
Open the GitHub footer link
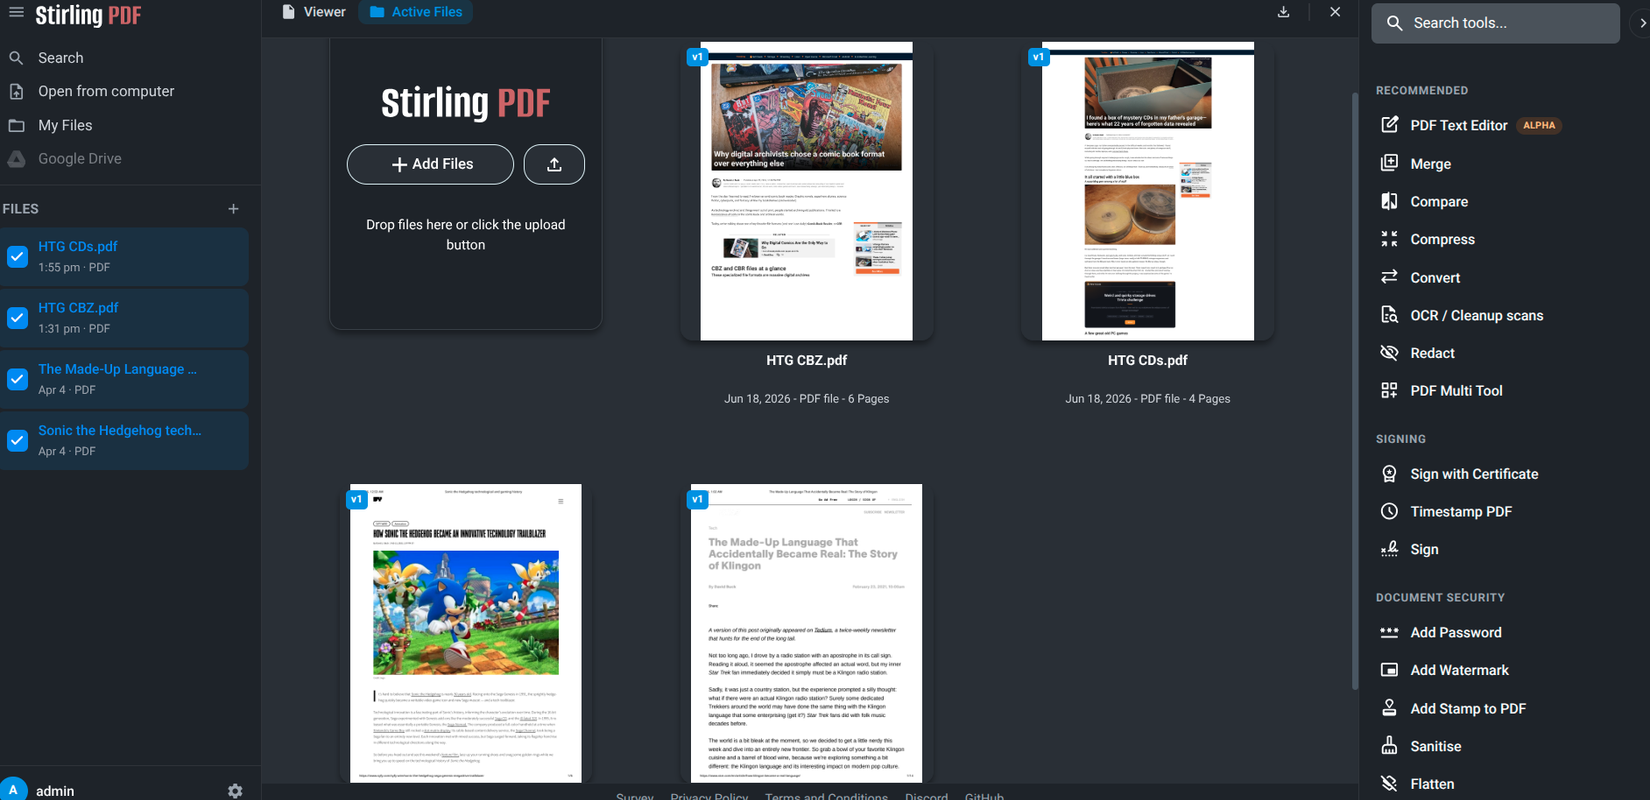point(984,796)
